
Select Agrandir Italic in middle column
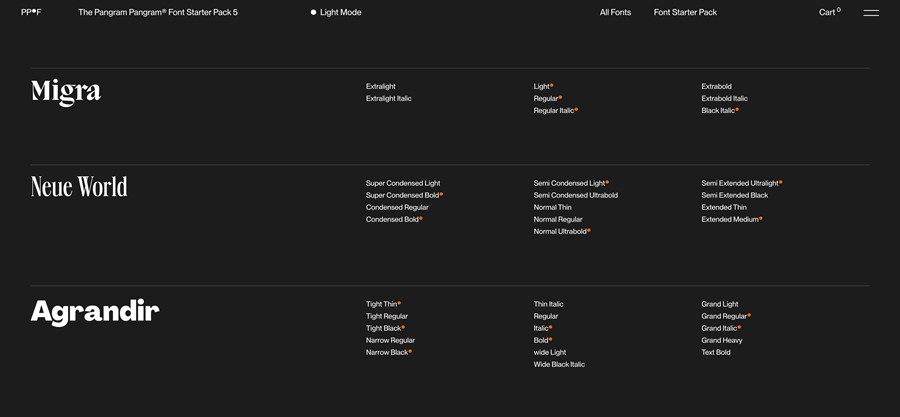point(541,329)
